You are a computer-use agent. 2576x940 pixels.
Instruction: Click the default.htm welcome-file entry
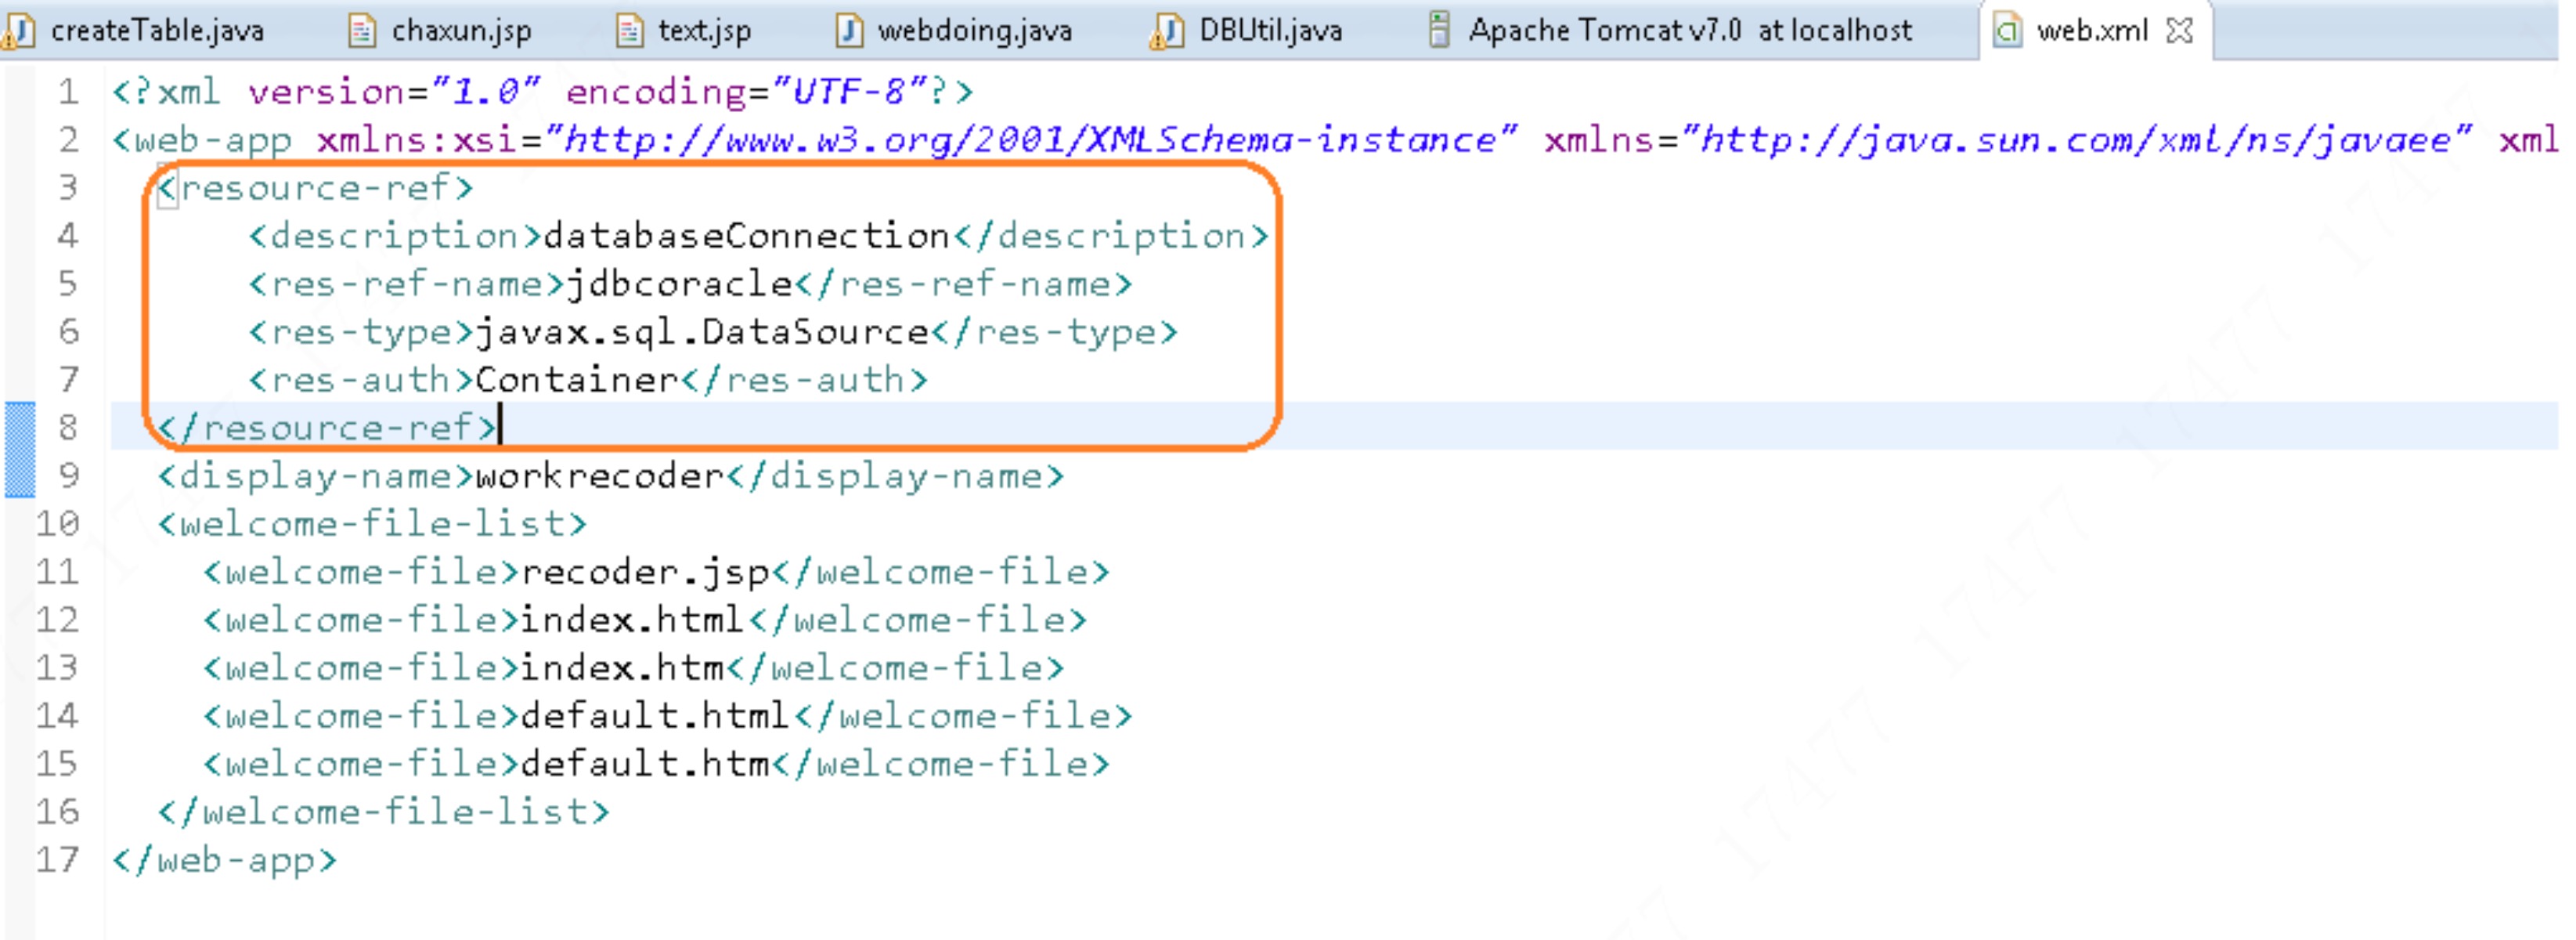coord(645,764)
